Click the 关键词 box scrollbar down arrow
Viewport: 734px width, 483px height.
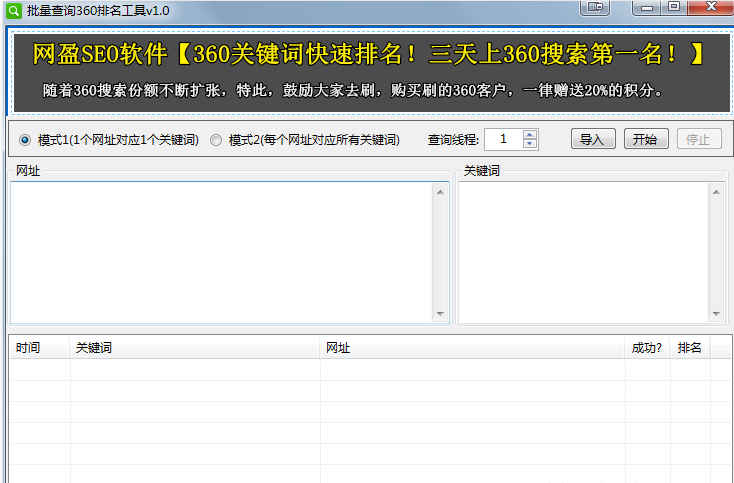coord(716,314)
